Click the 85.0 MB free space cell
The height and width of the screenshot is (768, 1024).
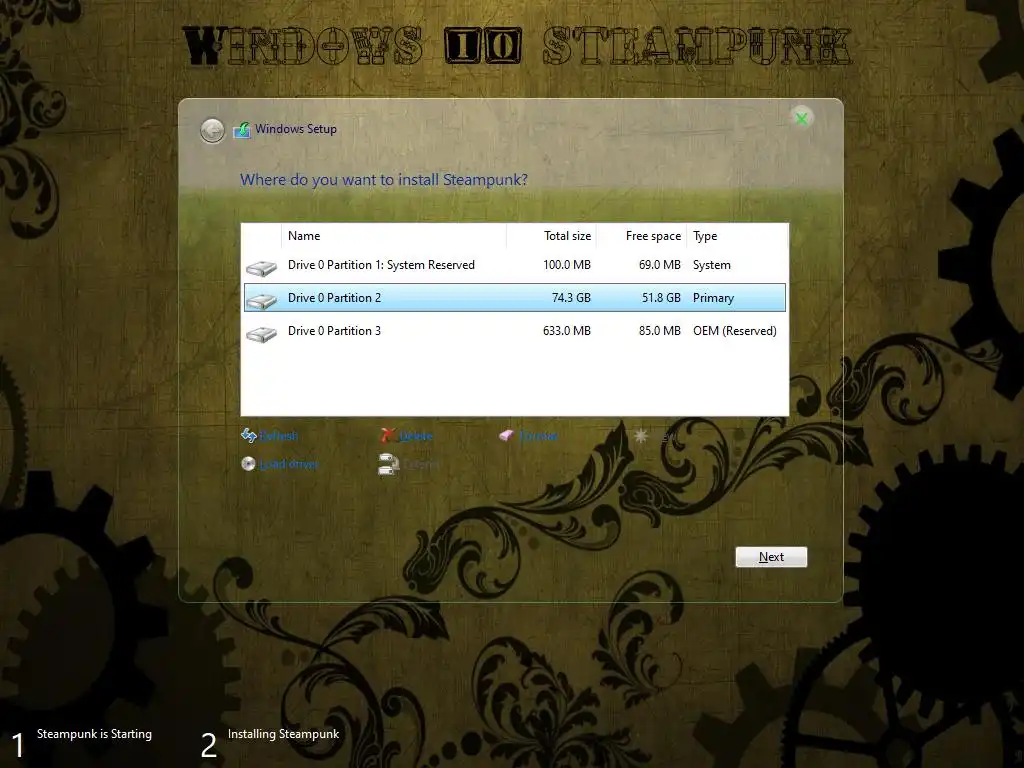click(x=660, y=331)
